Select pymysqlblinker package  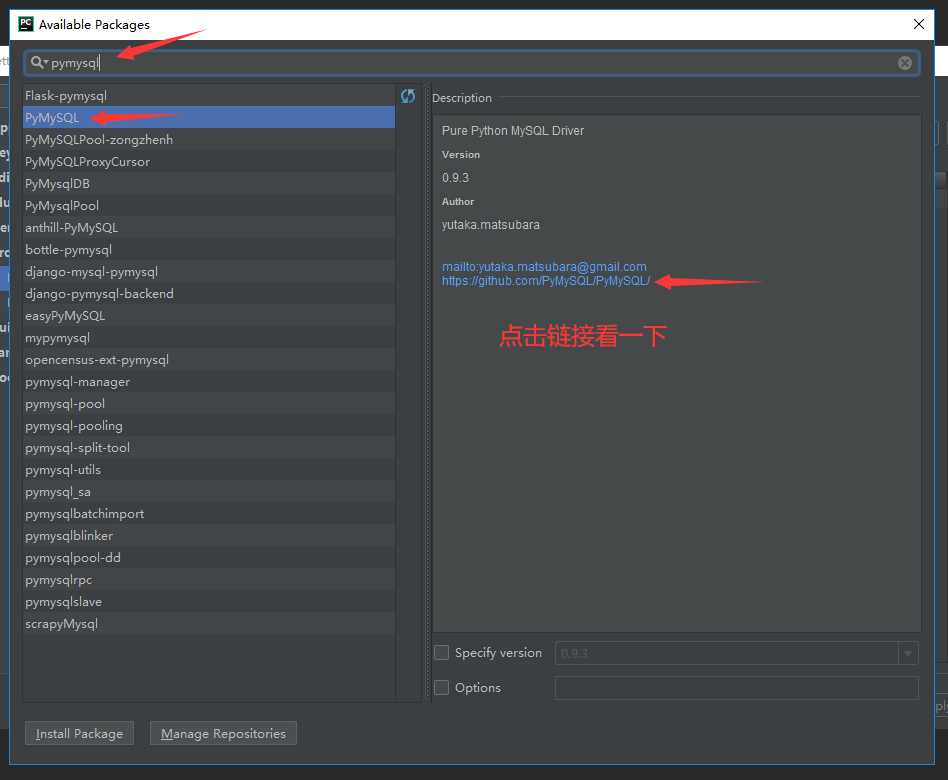(209, 536)
